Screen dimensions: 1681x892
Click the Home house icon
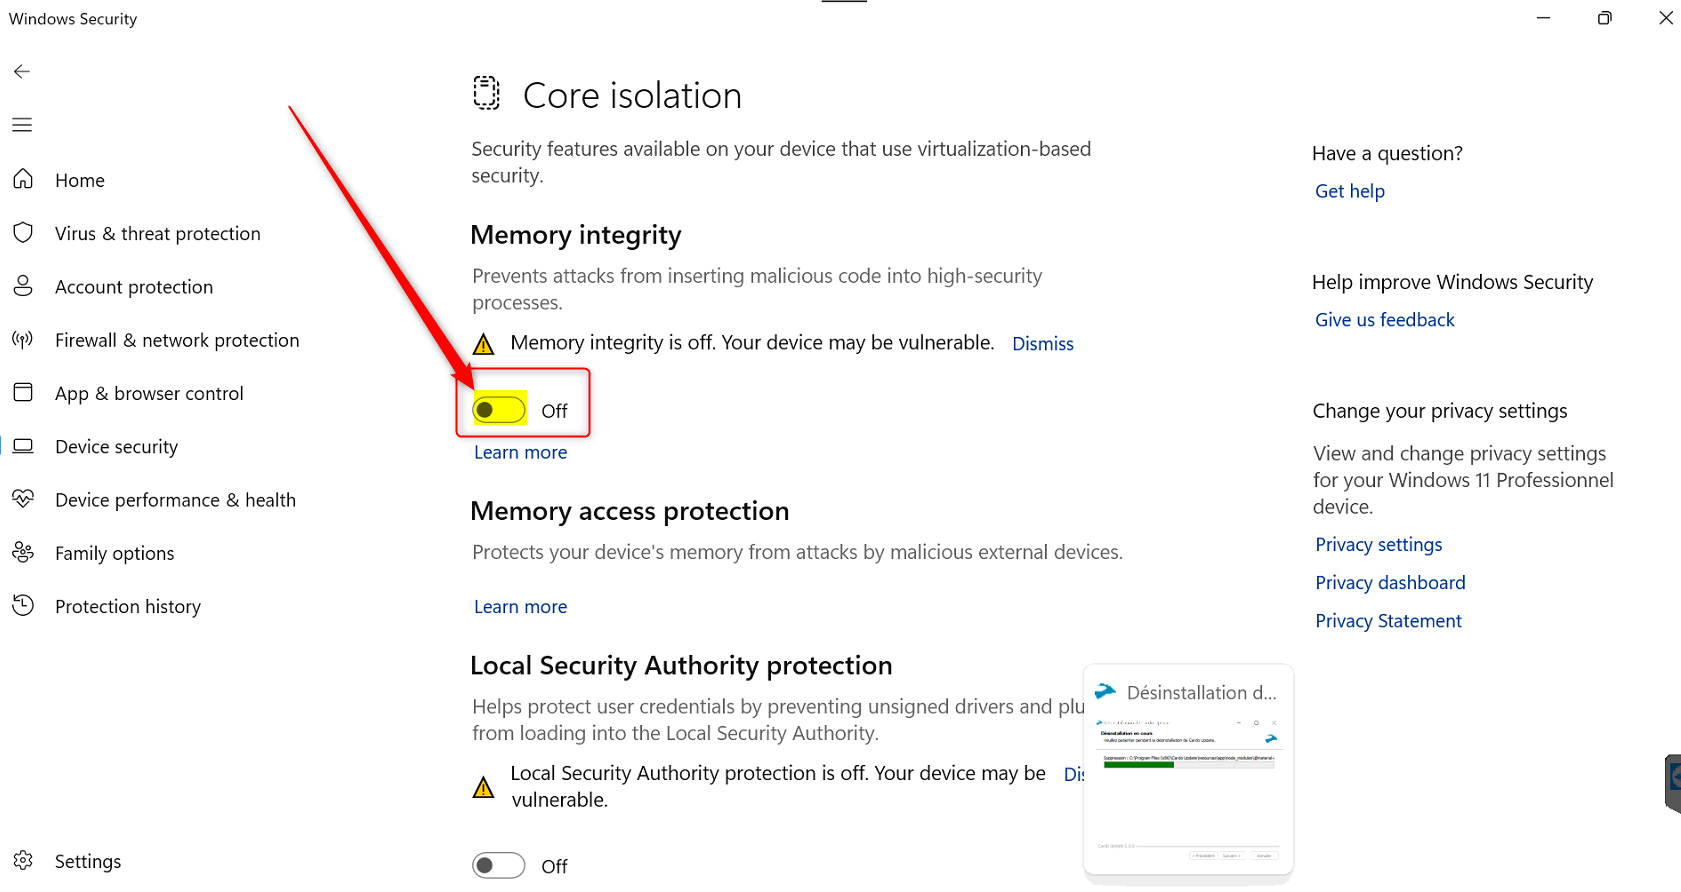point(23,179)
